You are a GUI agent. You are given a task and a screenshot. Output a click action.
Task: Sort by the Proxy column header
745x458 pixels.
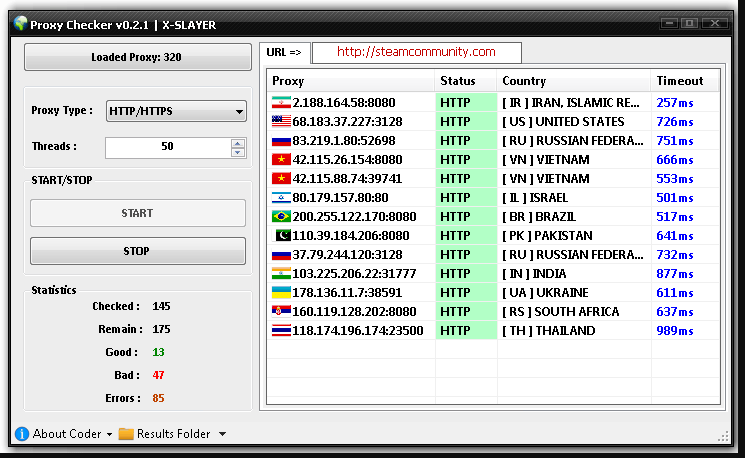pos(351,81)
